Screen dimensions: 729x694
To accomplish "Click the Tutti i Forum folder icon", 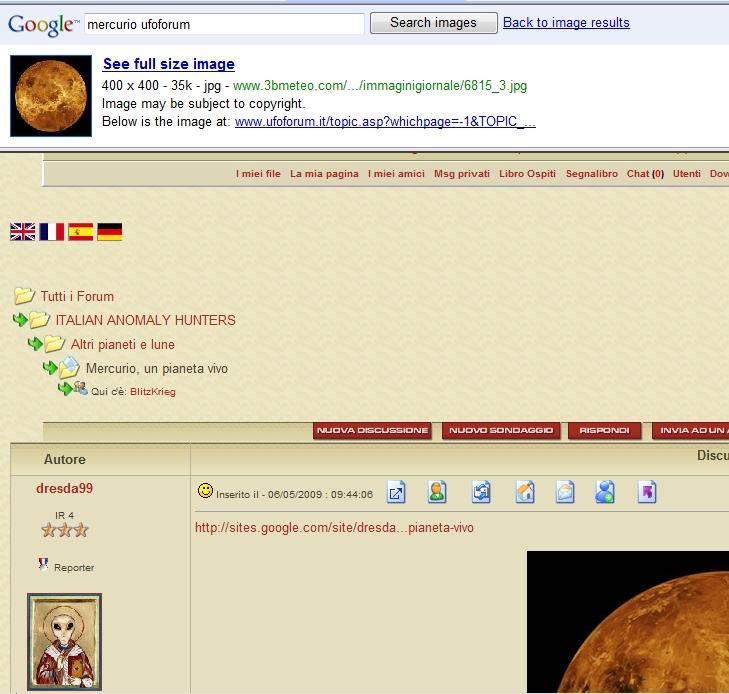I will pyautogui.click(x=24, y=296).
